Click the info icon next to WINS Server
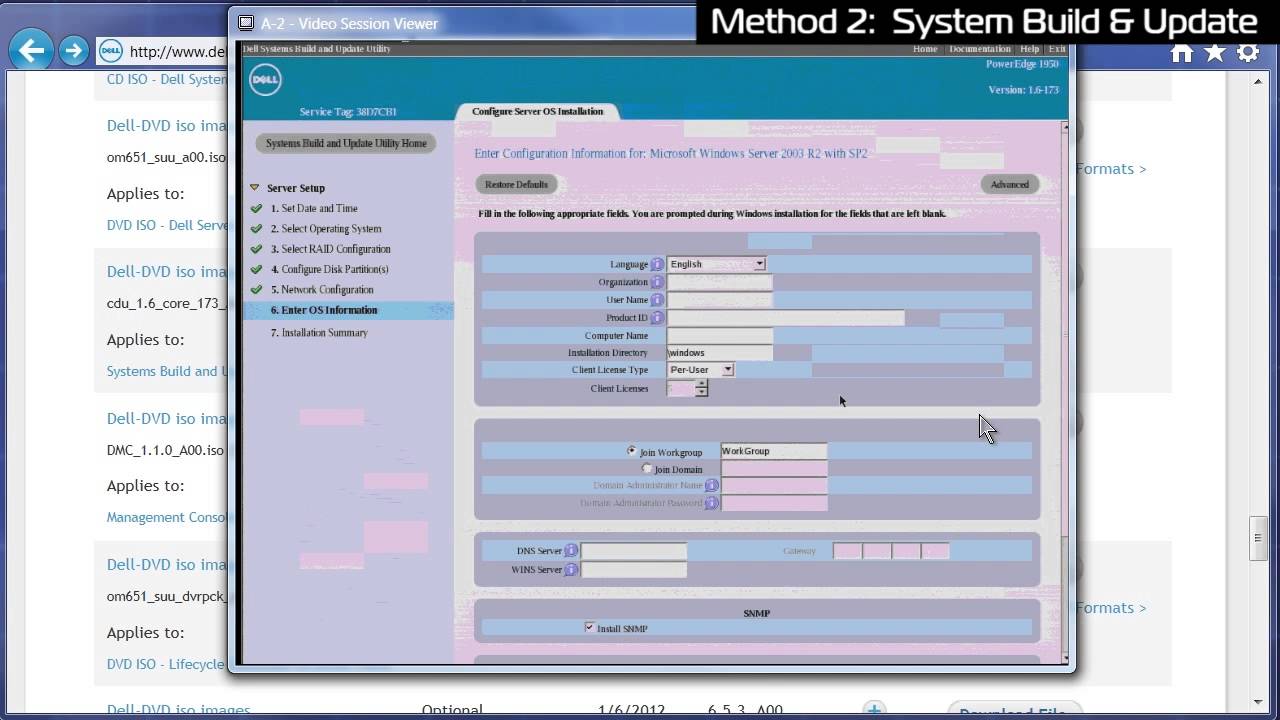Screen dimensions: 1280x720 click(571, 570)
